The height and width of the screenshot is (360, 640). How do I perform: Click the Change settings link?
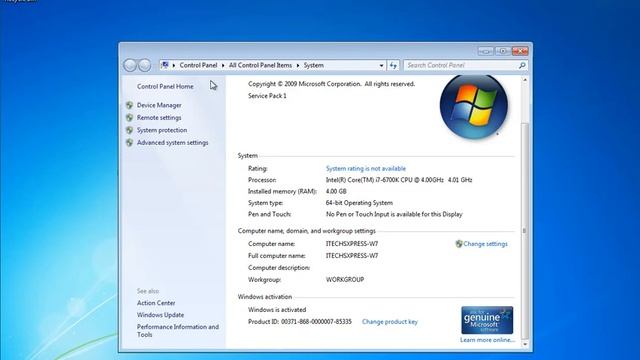coord(485,244)
